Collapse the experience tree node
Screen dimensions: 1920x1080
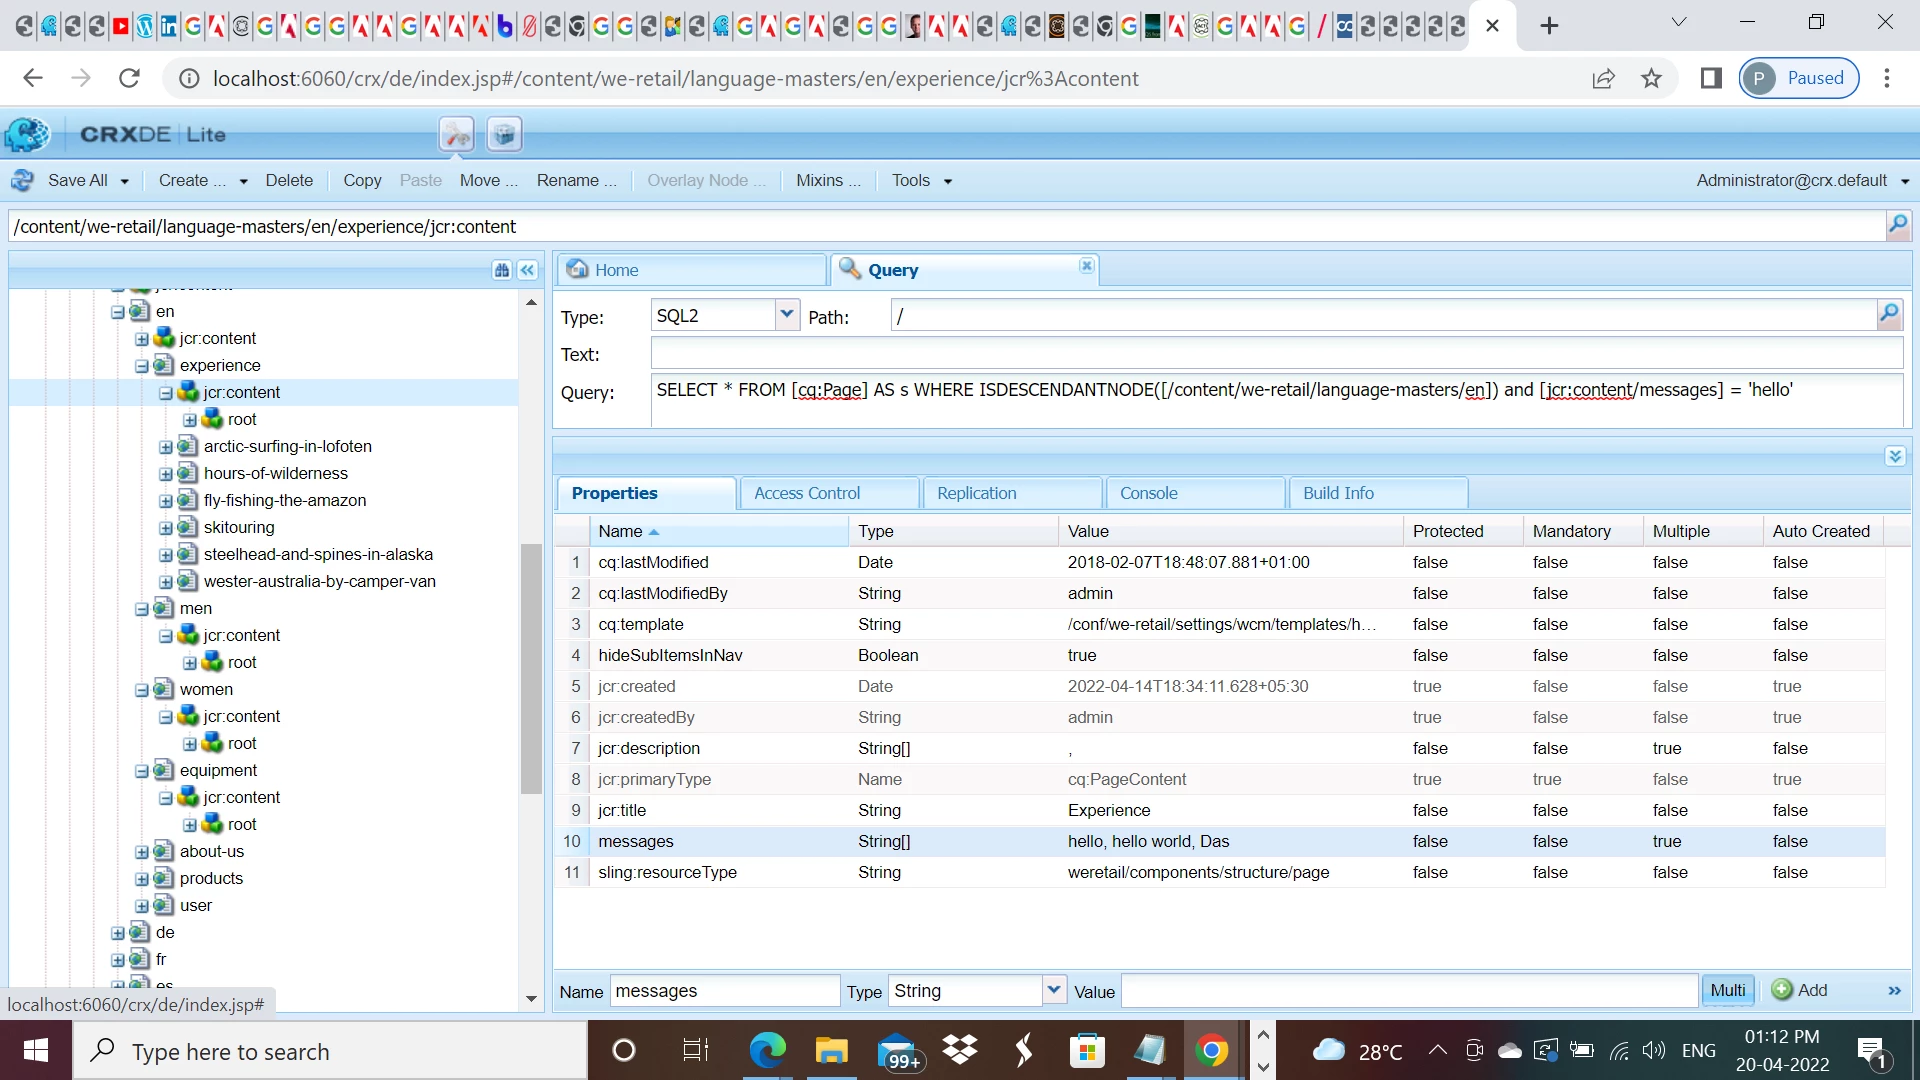(x=142, y=366)
